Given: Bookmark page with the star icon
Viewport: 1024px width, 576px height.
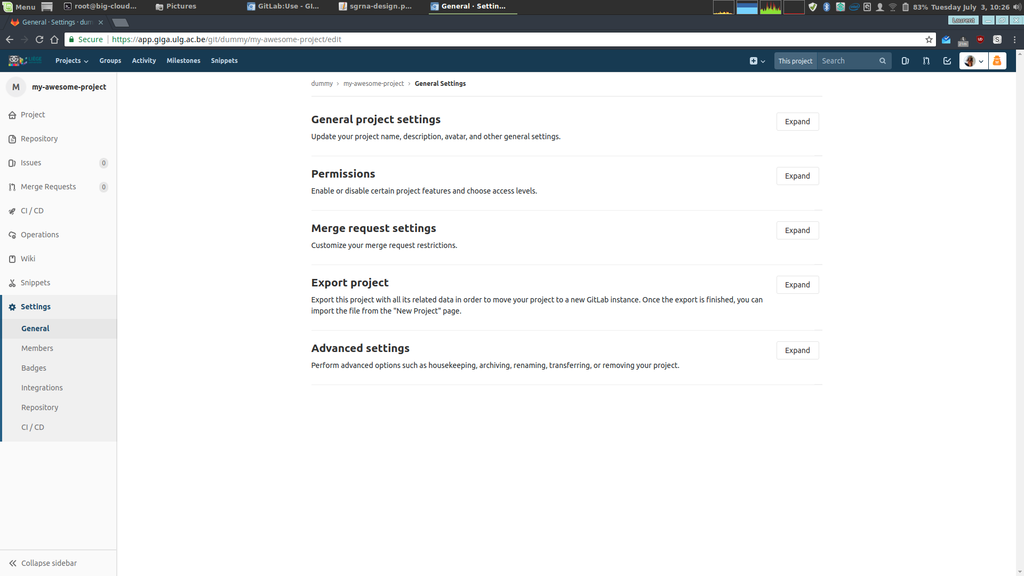Looking at the screenshot, I should tap(929, 39).
